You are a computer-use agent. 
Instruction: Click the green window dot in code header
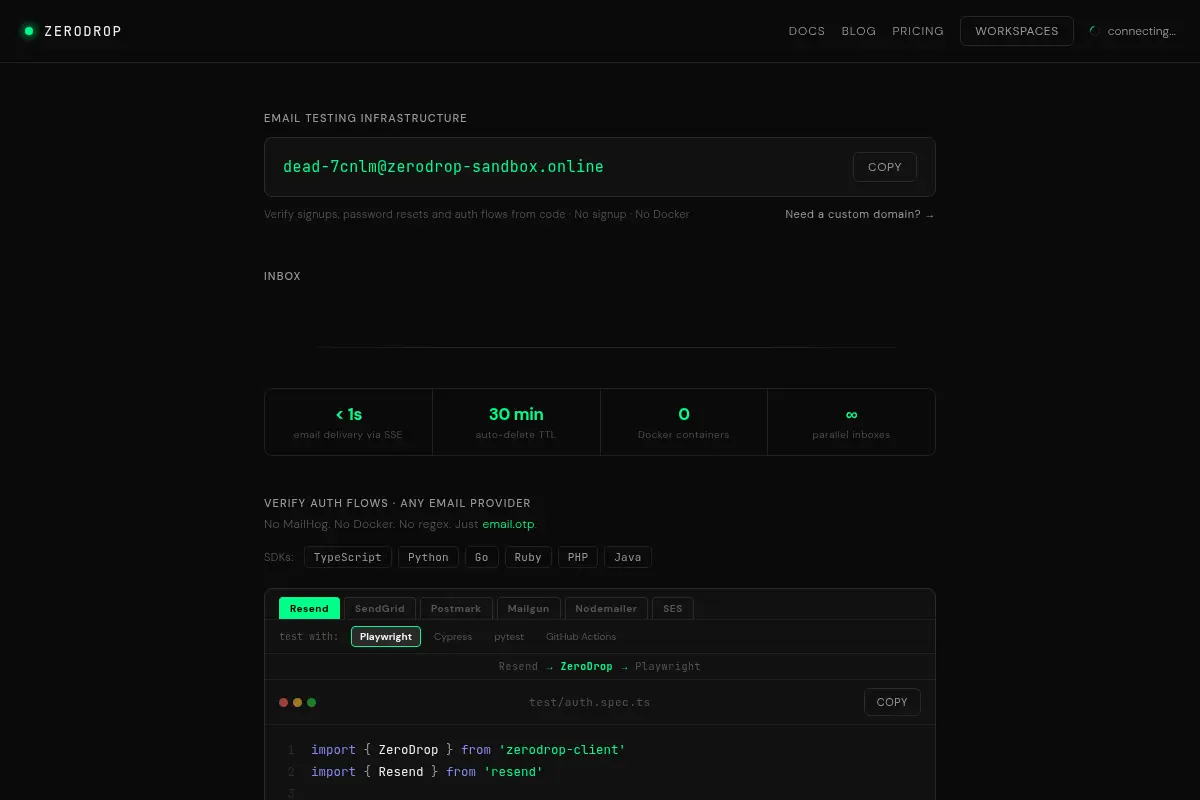click(312, 702)
